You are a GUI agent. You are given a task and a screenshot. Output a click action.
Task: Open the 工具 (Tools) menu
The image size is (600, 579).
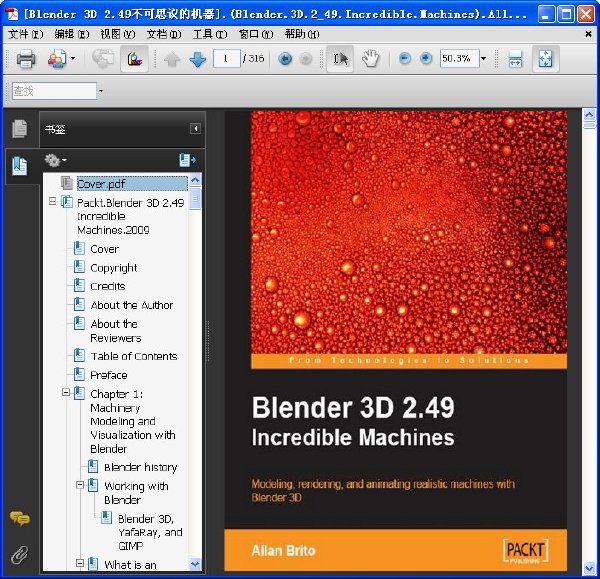tap(210, 34)
